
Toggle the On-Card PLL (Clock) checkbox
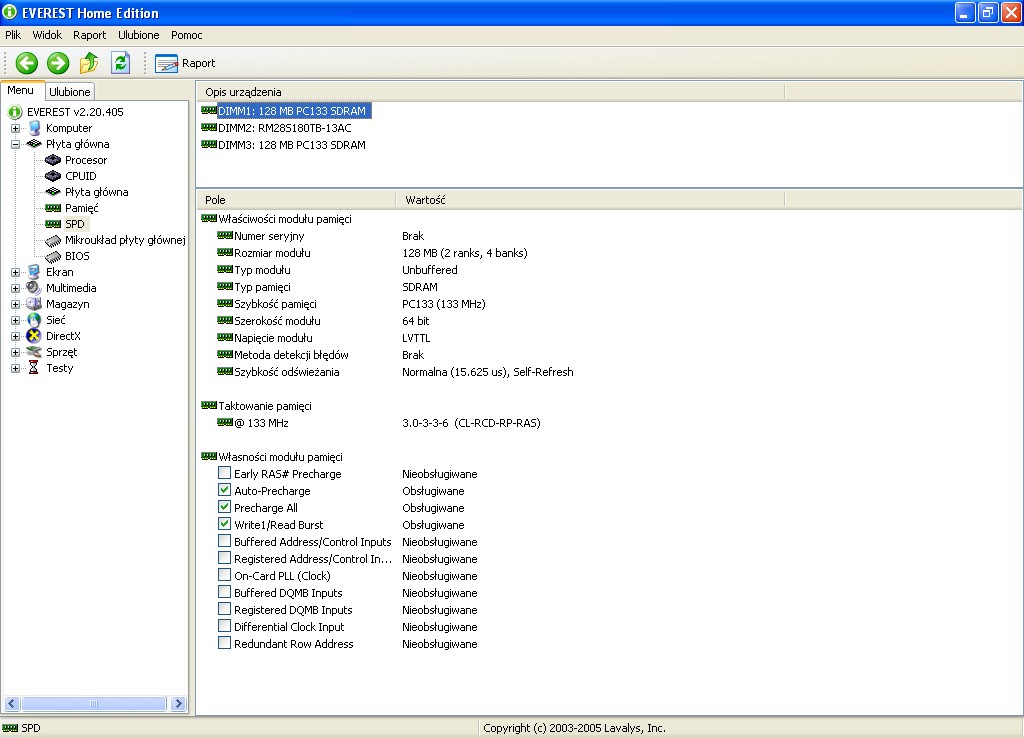[x=224, y=575]
